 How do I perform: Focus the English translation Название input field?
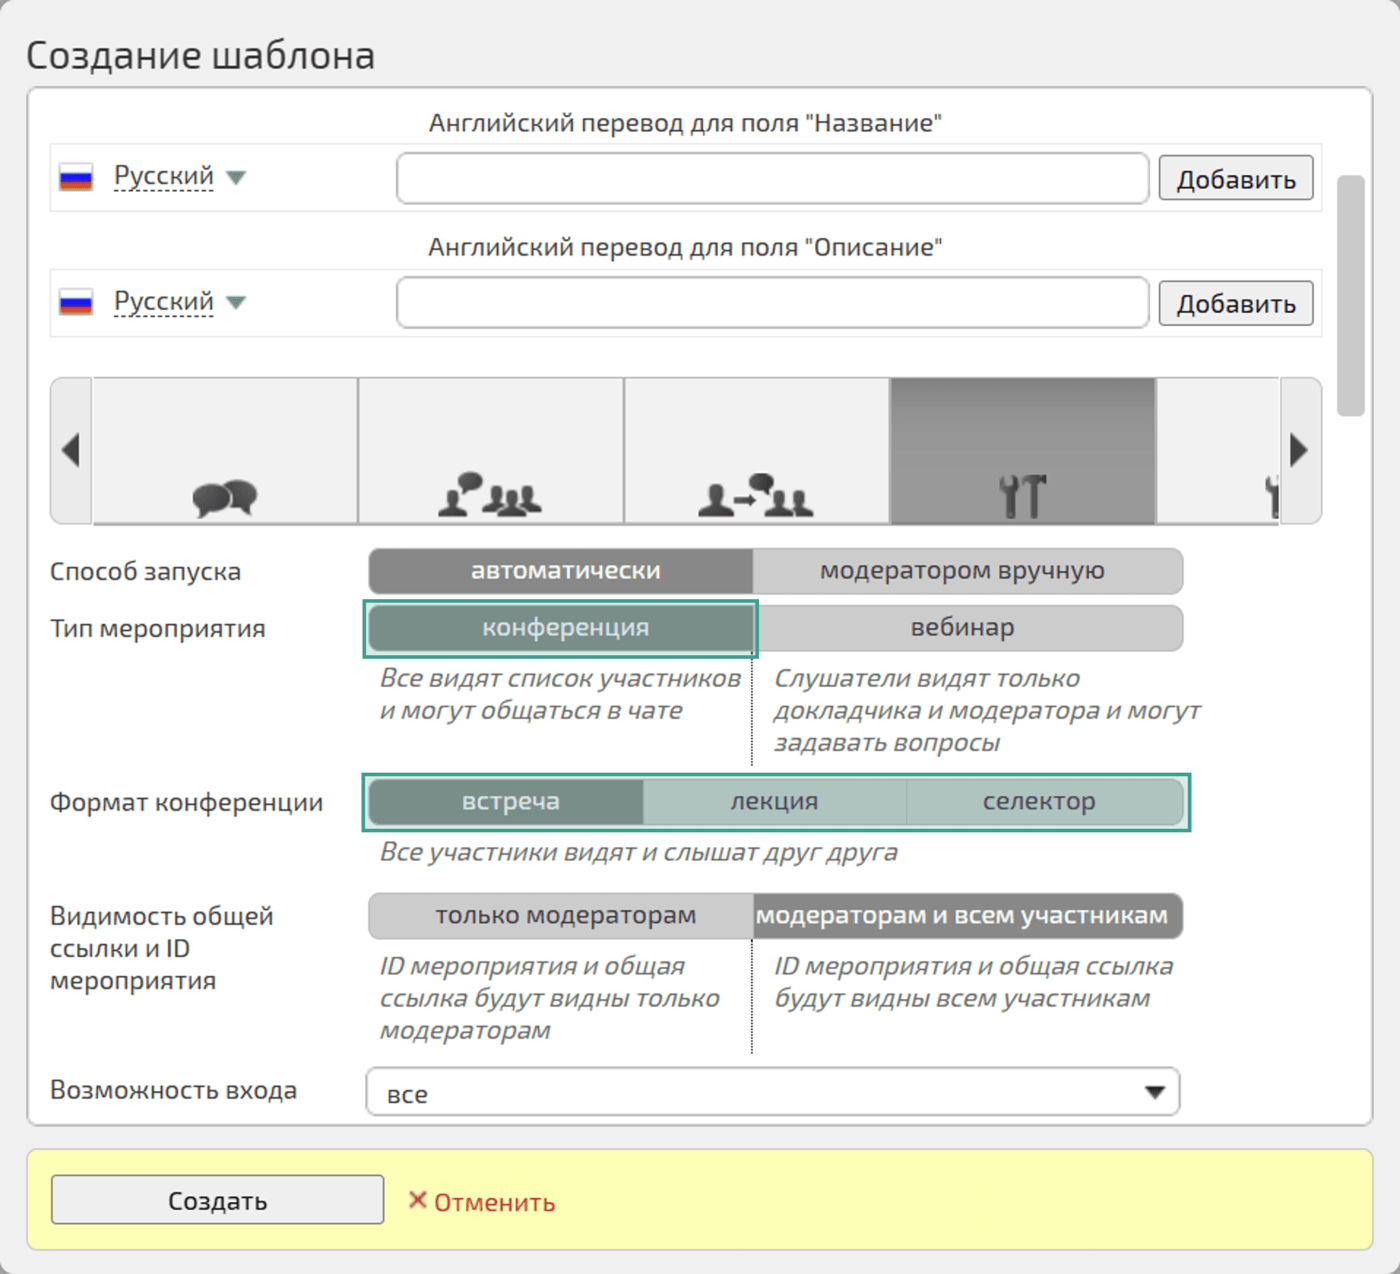tap(772, 178)
